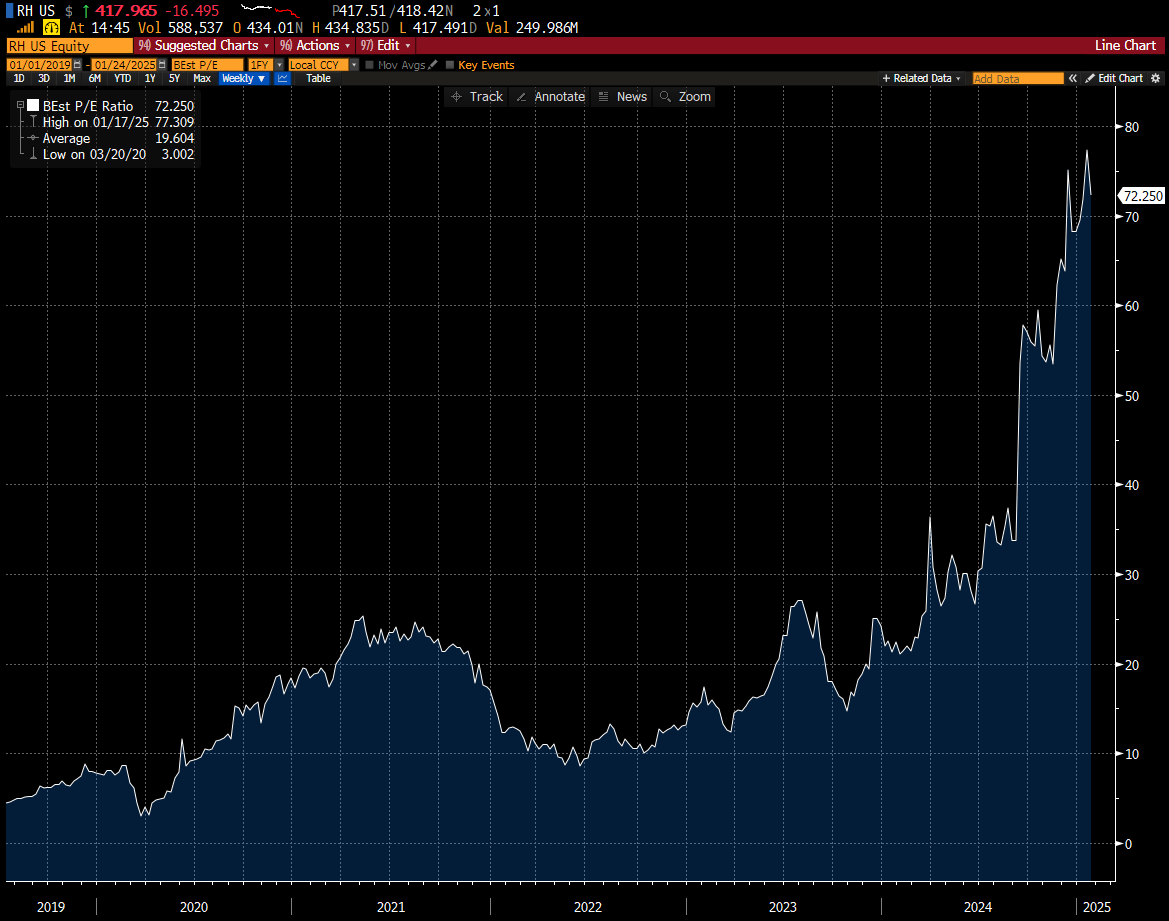Open calendar picker for end date 01/24/2025

[162, 65]
